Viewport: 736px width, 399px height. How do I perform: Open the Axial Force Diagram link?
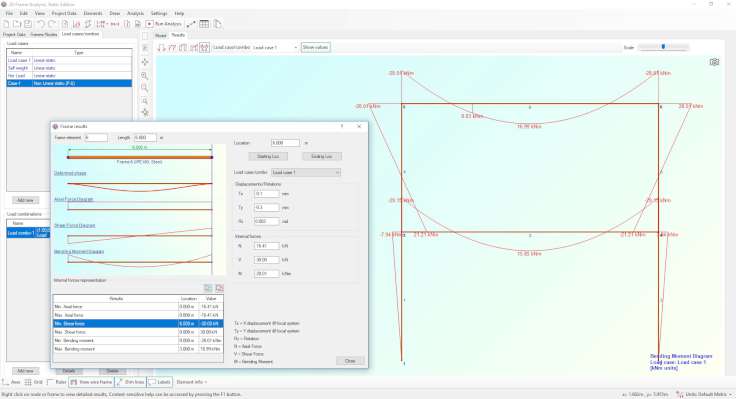[x=74, y=200]
